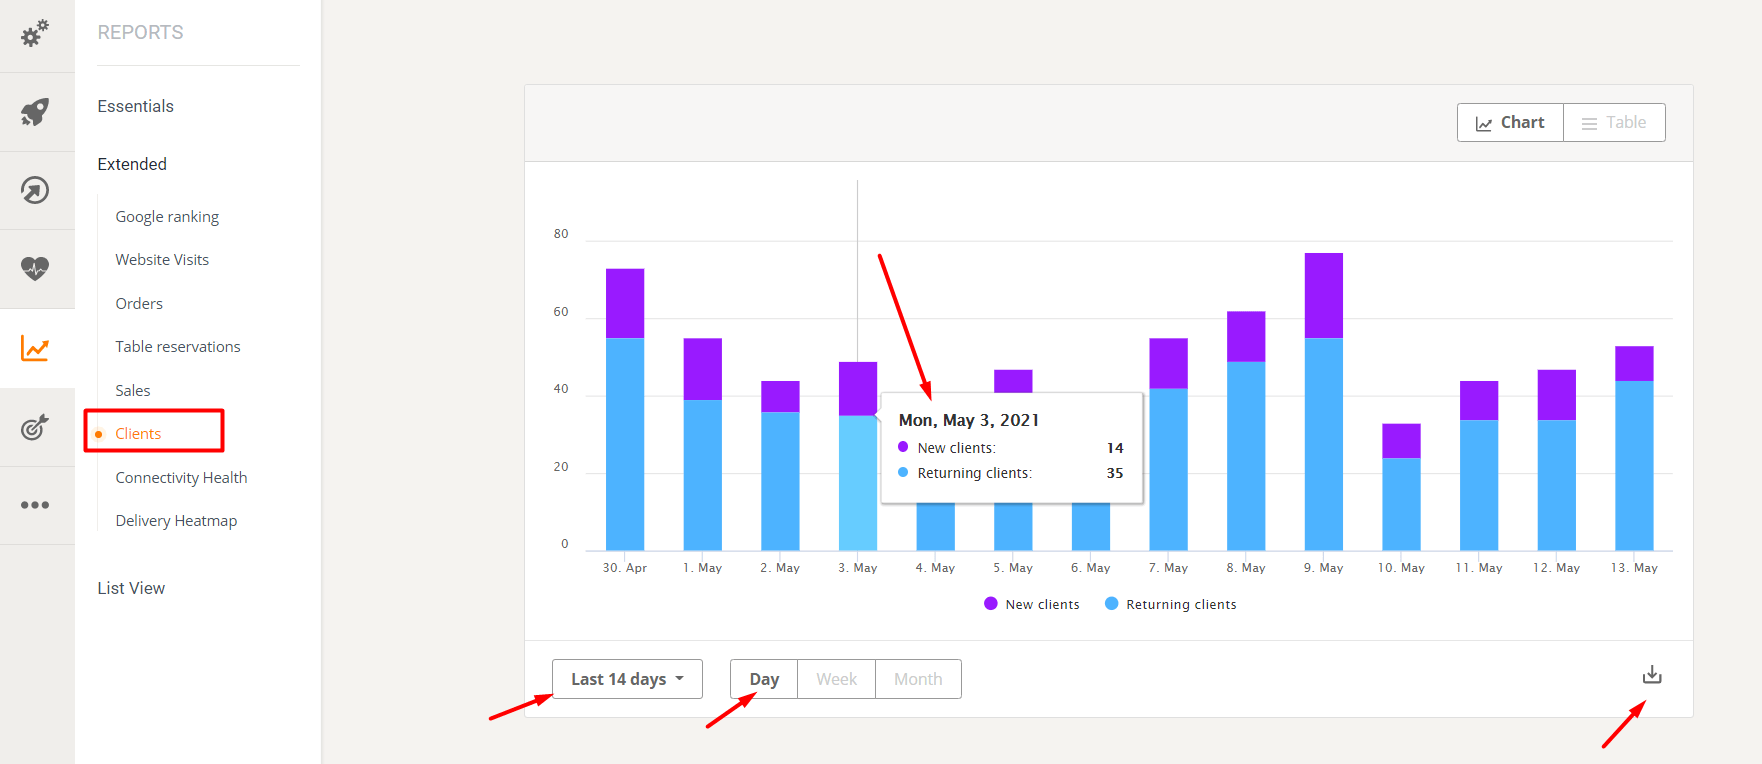The image size is (1762, 764).
Task: Open the heartbeat health icon section
Action: (x=35, y=268)
